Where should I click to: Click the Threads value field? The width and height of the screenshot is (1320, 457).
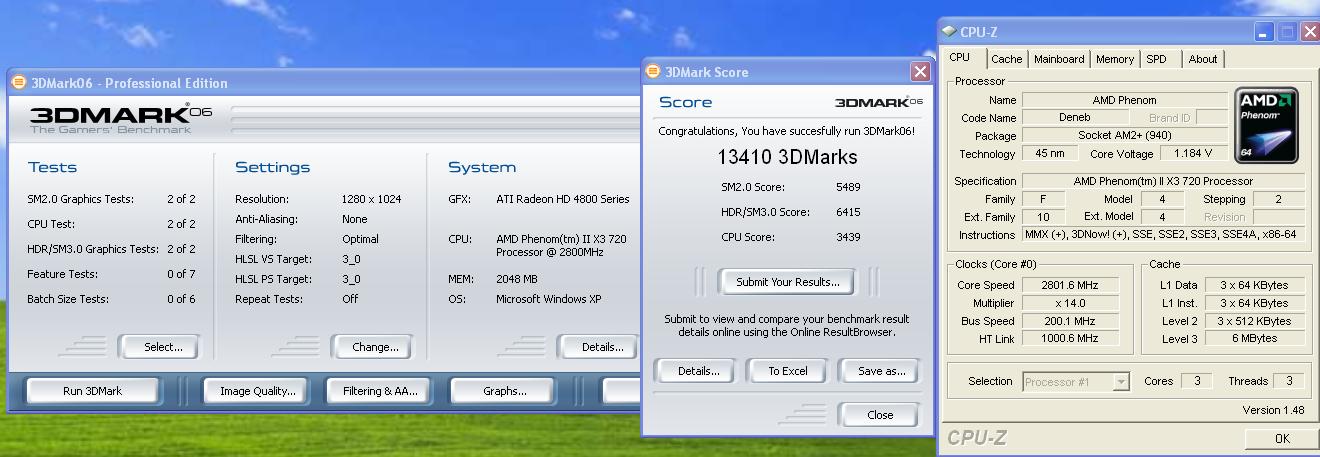(x=1288, y=381)
